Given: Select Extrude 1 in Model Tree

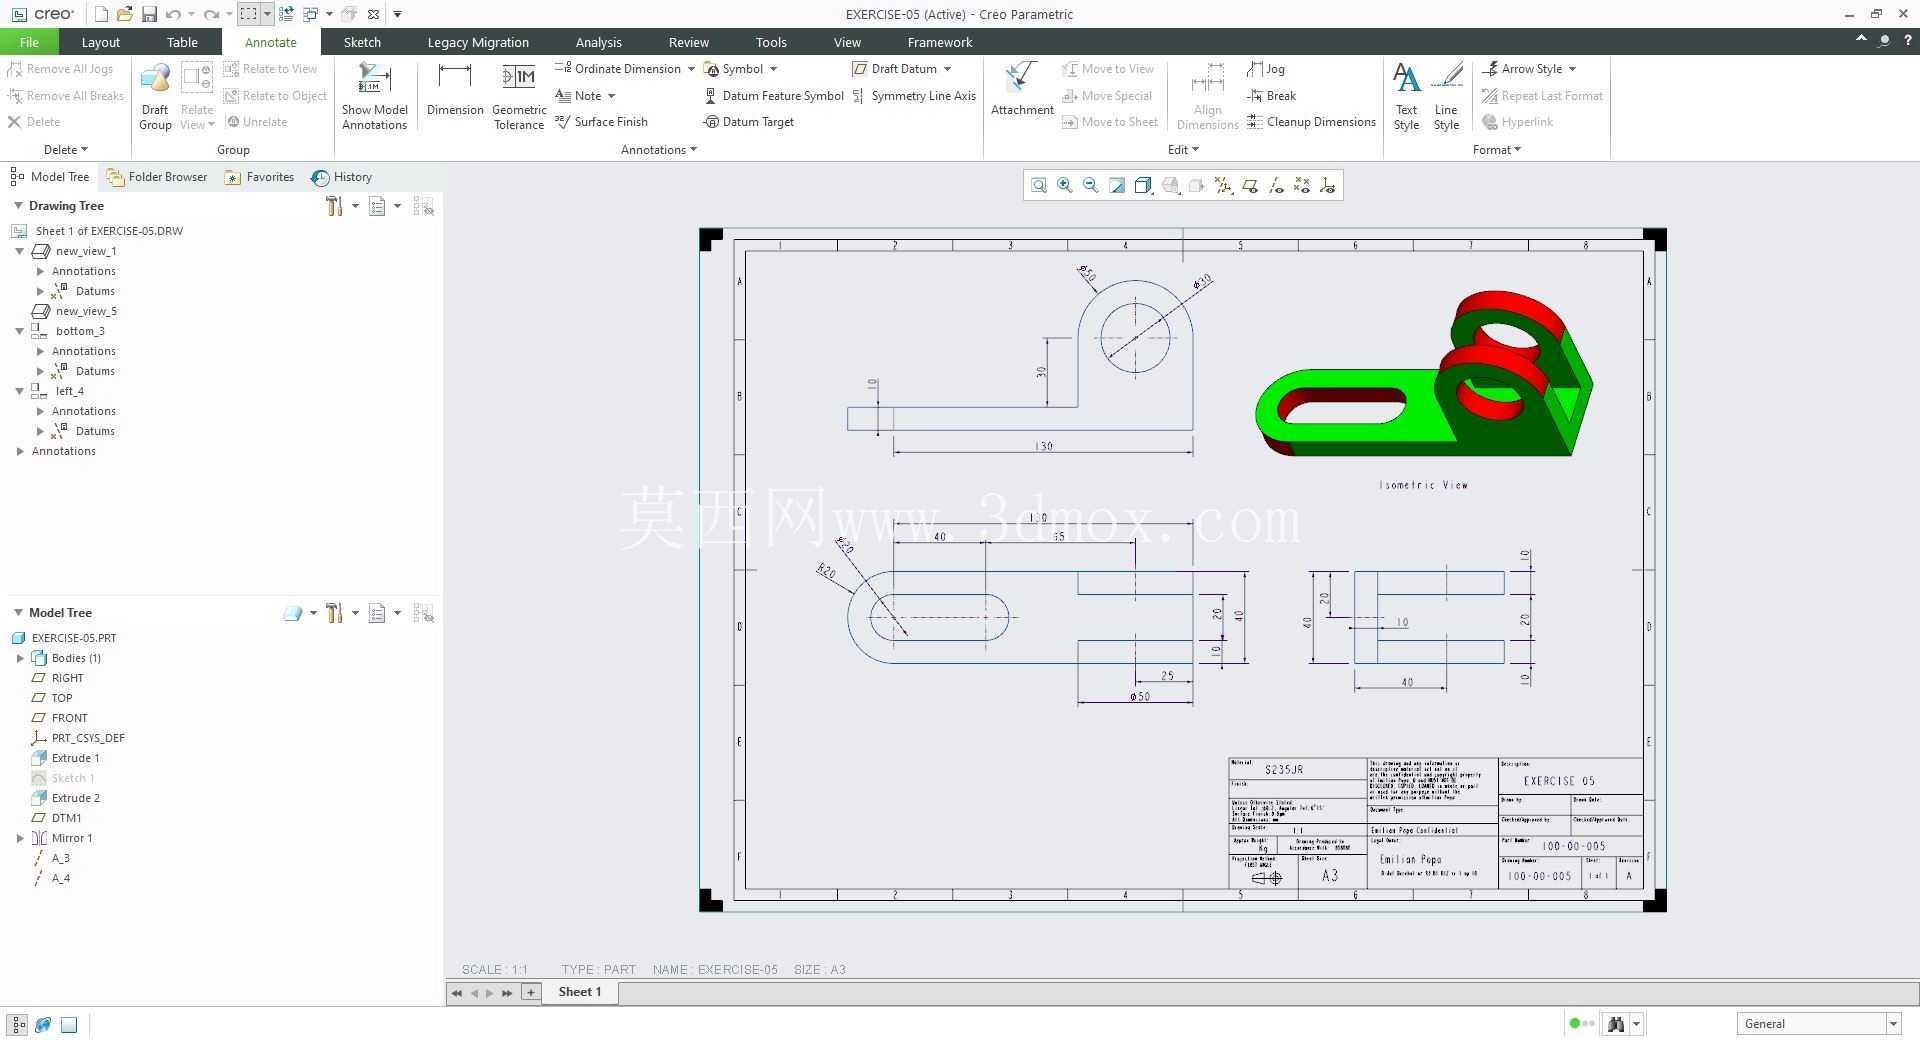Looking at the screenshot, I should pyautogui.click(x=65, y=758).
